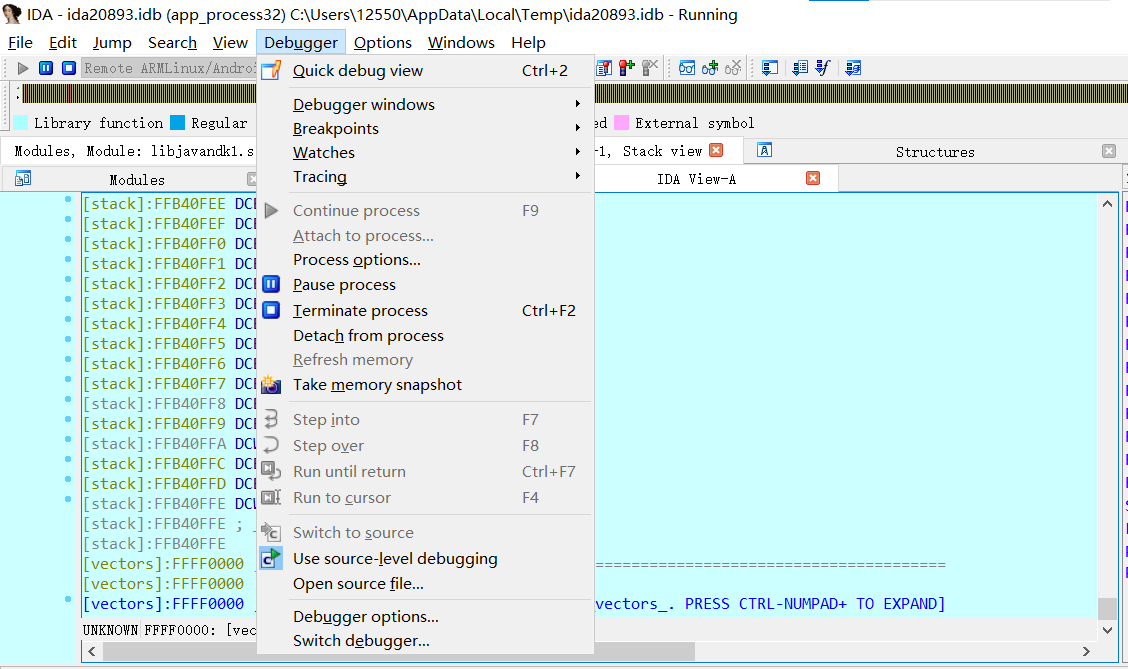
Task: Click the Regular function blue color swatch
Action: (x=178, y=123)
